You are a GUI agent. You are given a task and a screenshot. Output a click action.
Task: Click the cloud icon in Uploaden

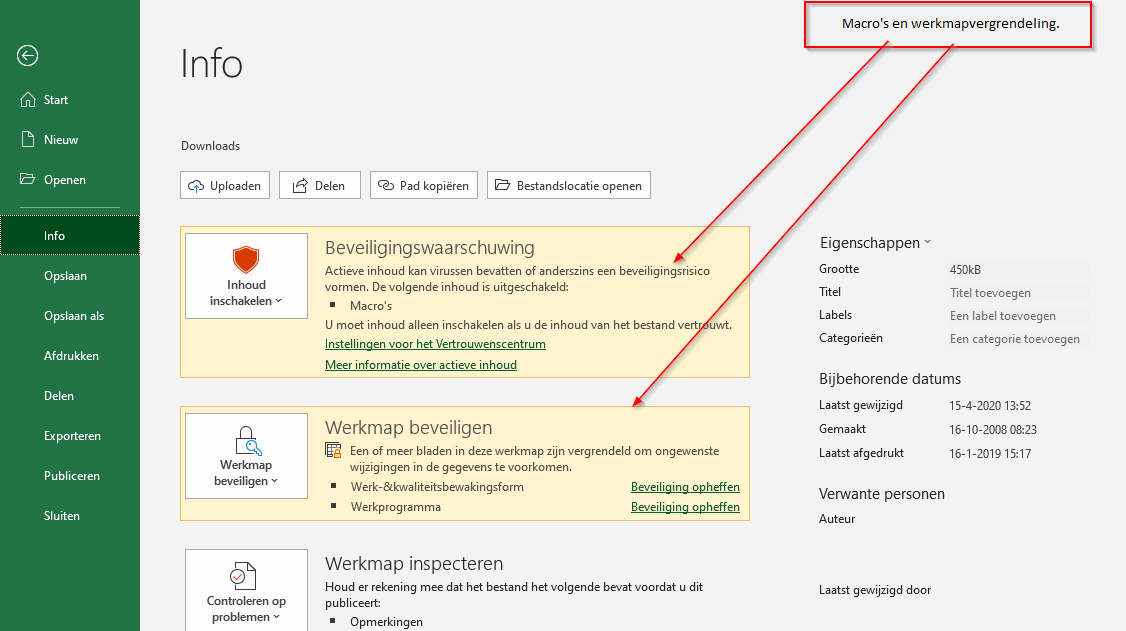click(195, 186)
